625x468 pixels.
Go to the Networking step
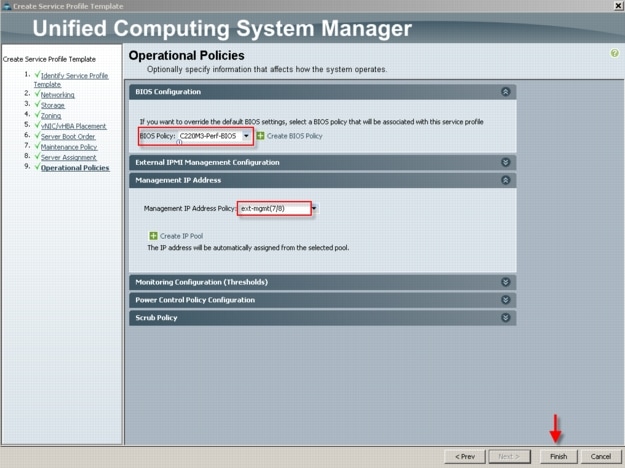coord(57,95)
